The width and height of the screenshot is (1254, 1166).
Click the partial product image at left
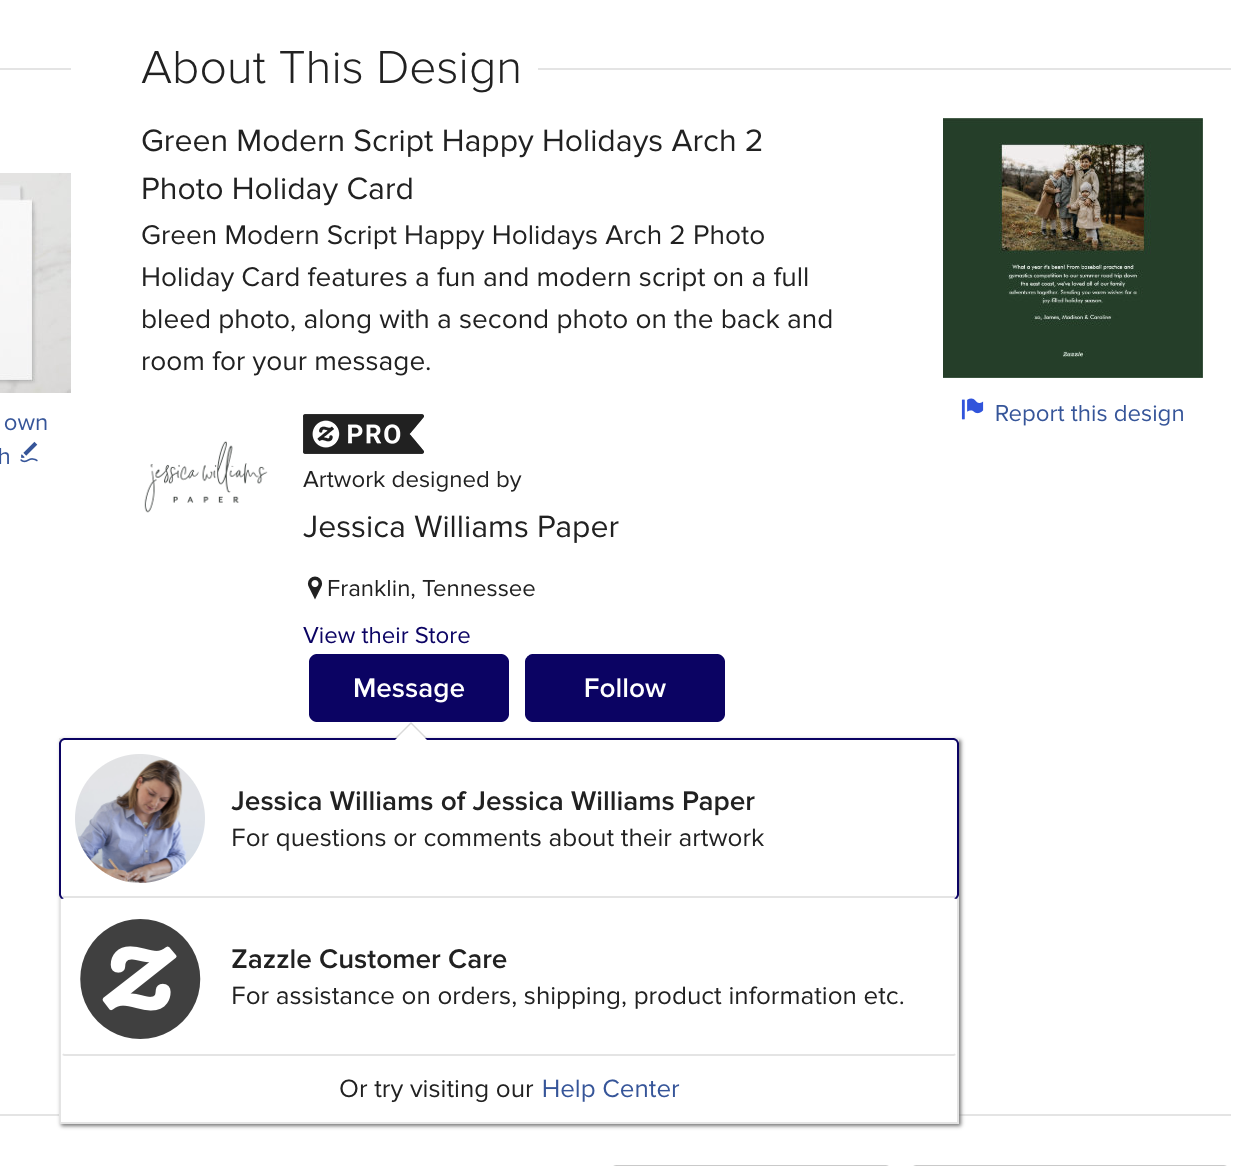click(35, 283)
